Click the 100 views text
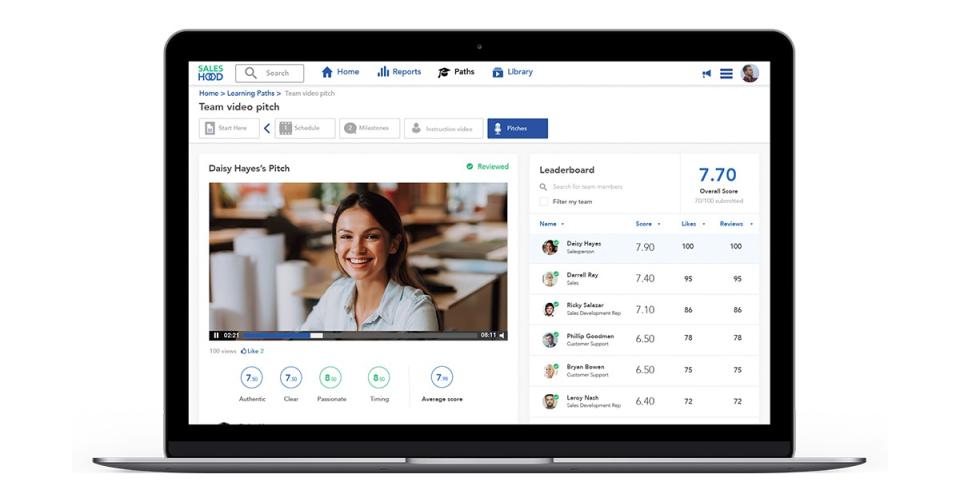This screenshot has width=960, height=502. tap(223, 351)
